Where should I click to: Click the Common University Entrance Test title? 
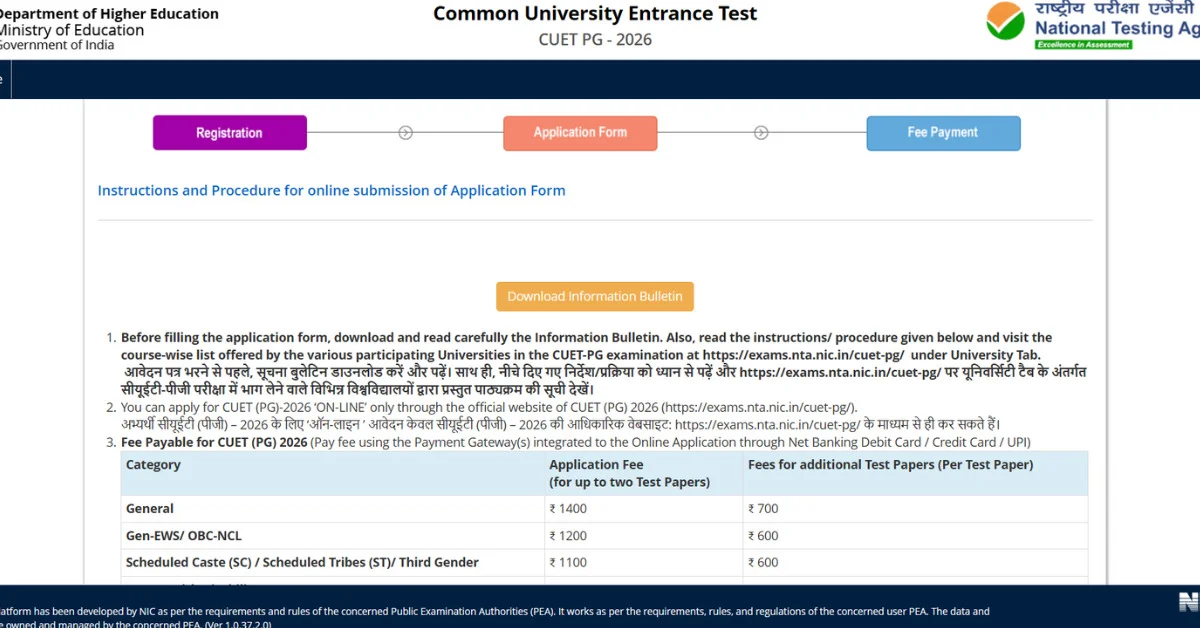coord(595,14)
